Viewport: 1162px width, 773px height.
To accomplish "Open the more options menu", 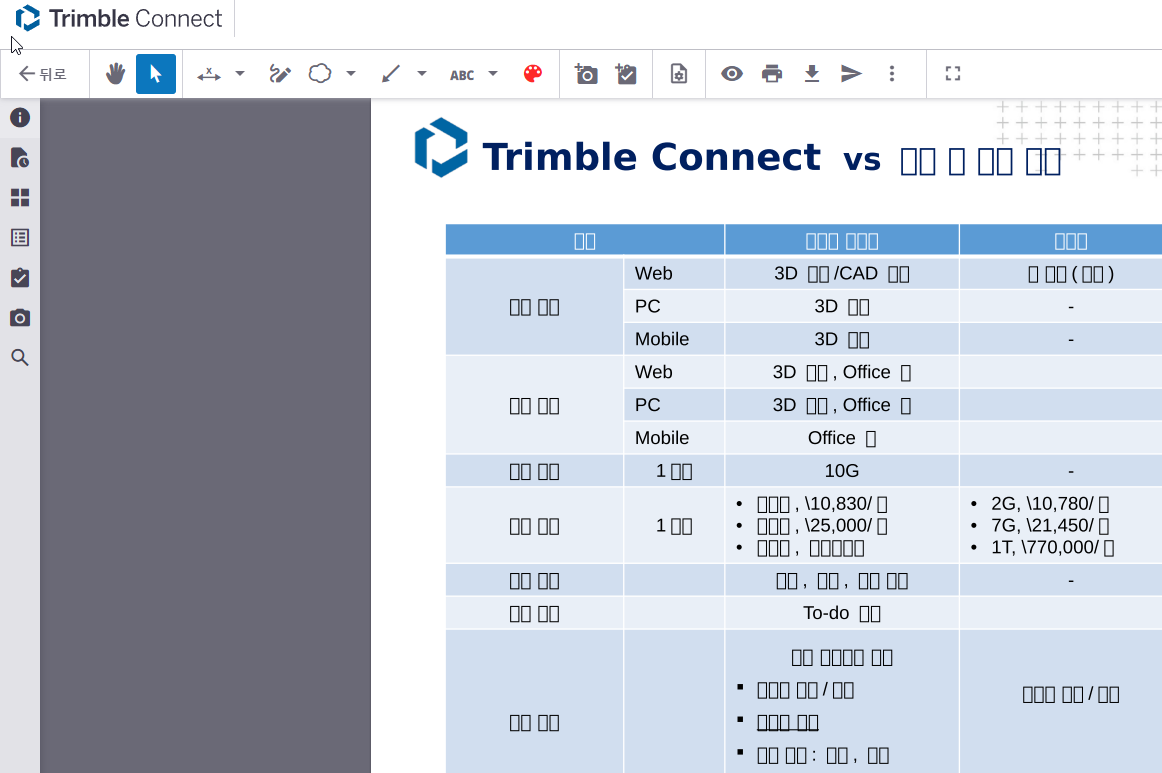I will click(x=892, y=73).
